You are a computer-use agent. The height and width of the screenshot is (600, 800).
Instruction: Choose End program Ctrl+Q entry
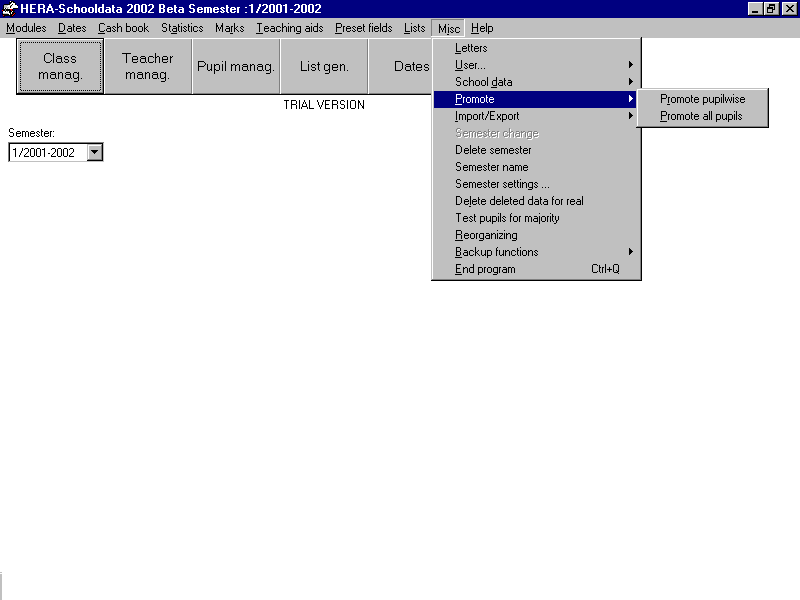tap(536, 269)
